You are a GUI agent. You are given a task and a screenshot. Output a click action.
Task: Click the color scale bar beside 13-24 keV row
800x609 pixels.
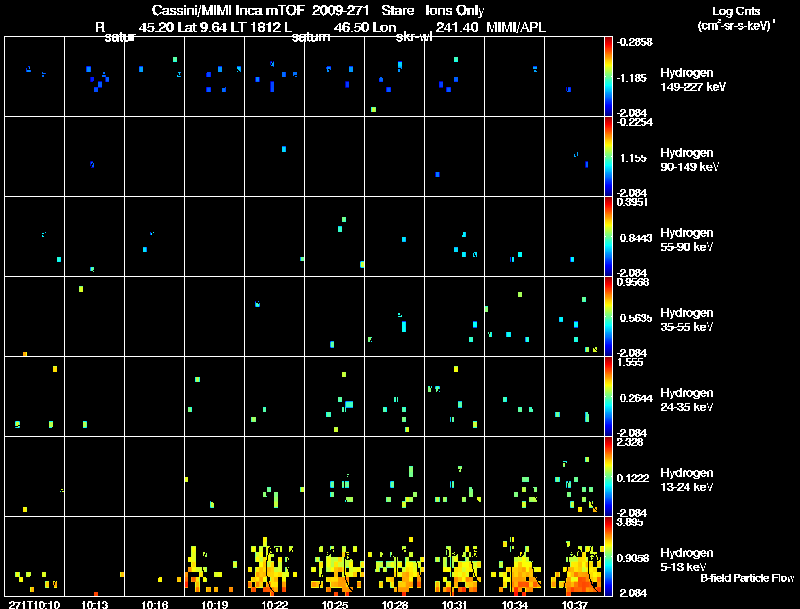[608, 477]
